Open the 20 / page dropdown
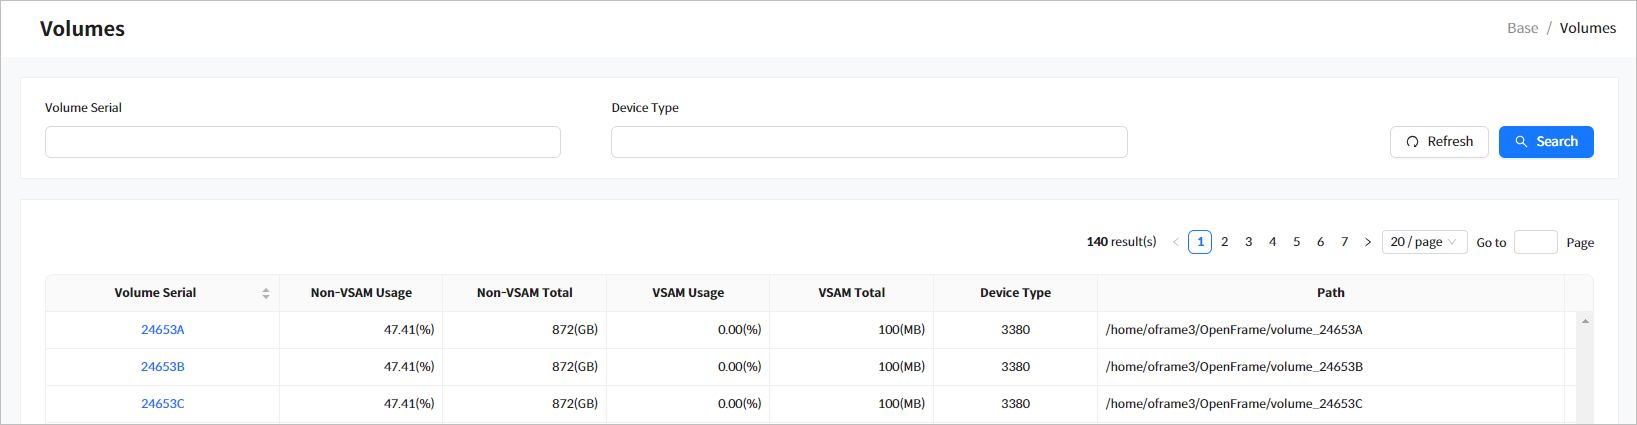This screenshot has height=425, width=1637. pos(1424,242)
